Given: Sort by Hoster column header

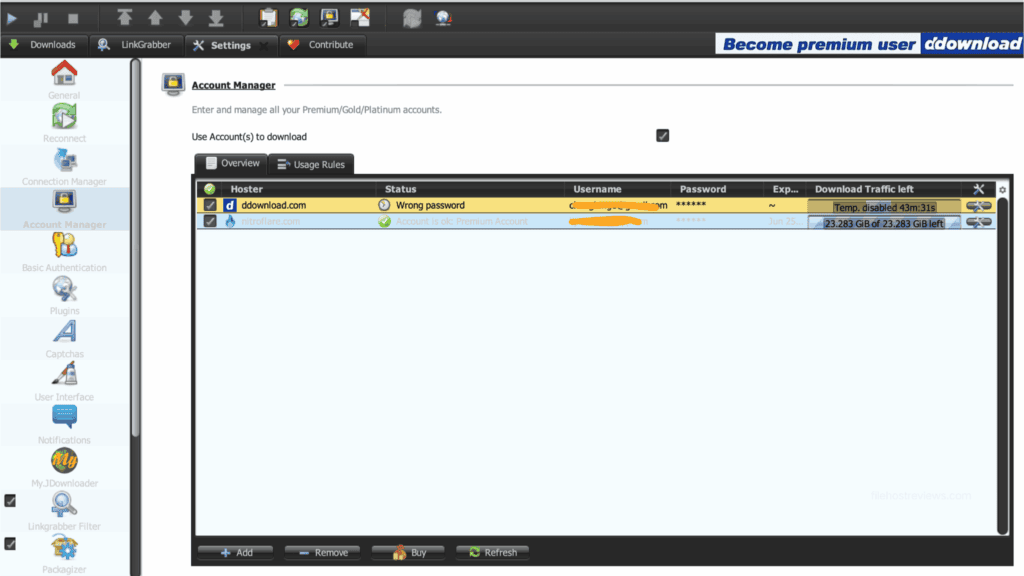Looking at the screenshot, I should coord(298,189).
